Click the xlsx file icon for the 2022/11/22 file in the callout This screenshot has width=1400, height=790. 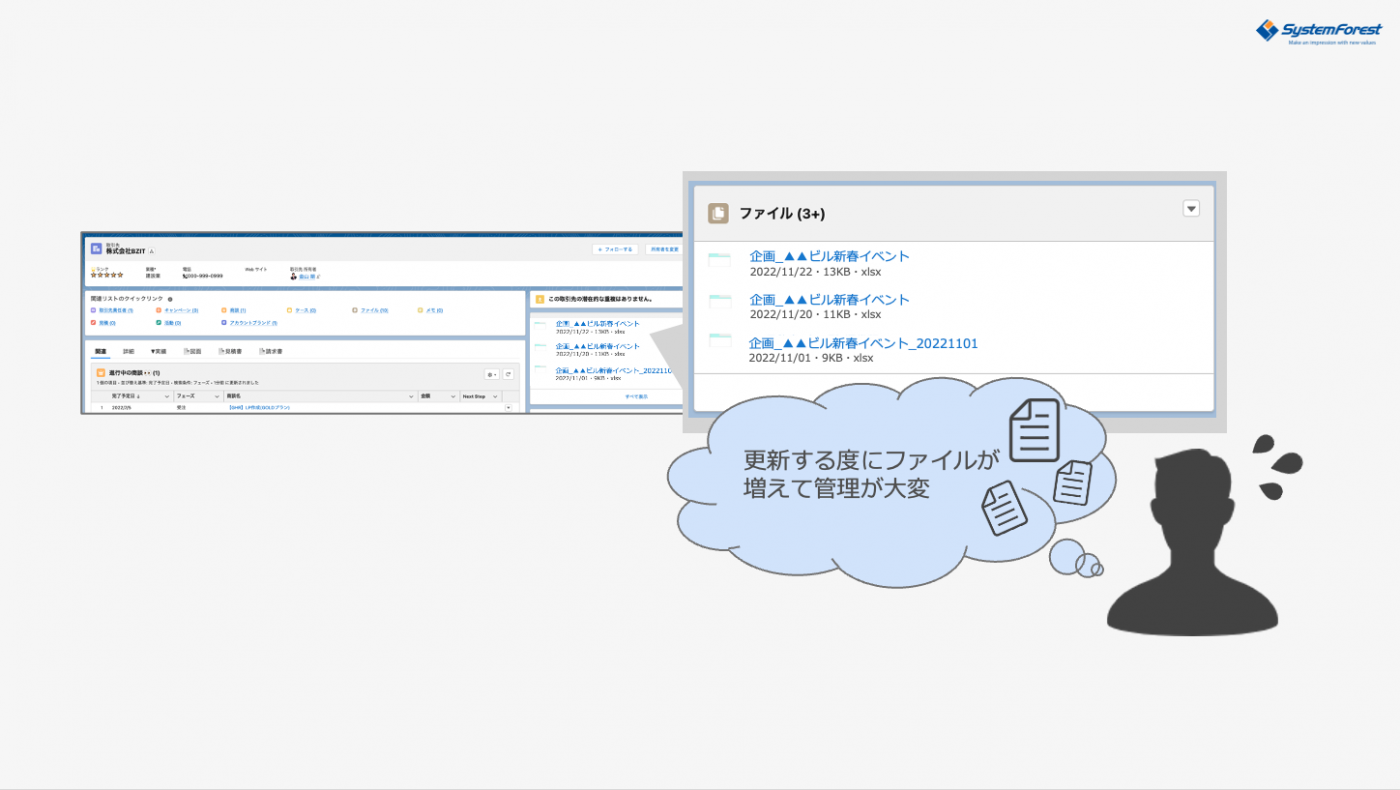click(x=720, y=262)
